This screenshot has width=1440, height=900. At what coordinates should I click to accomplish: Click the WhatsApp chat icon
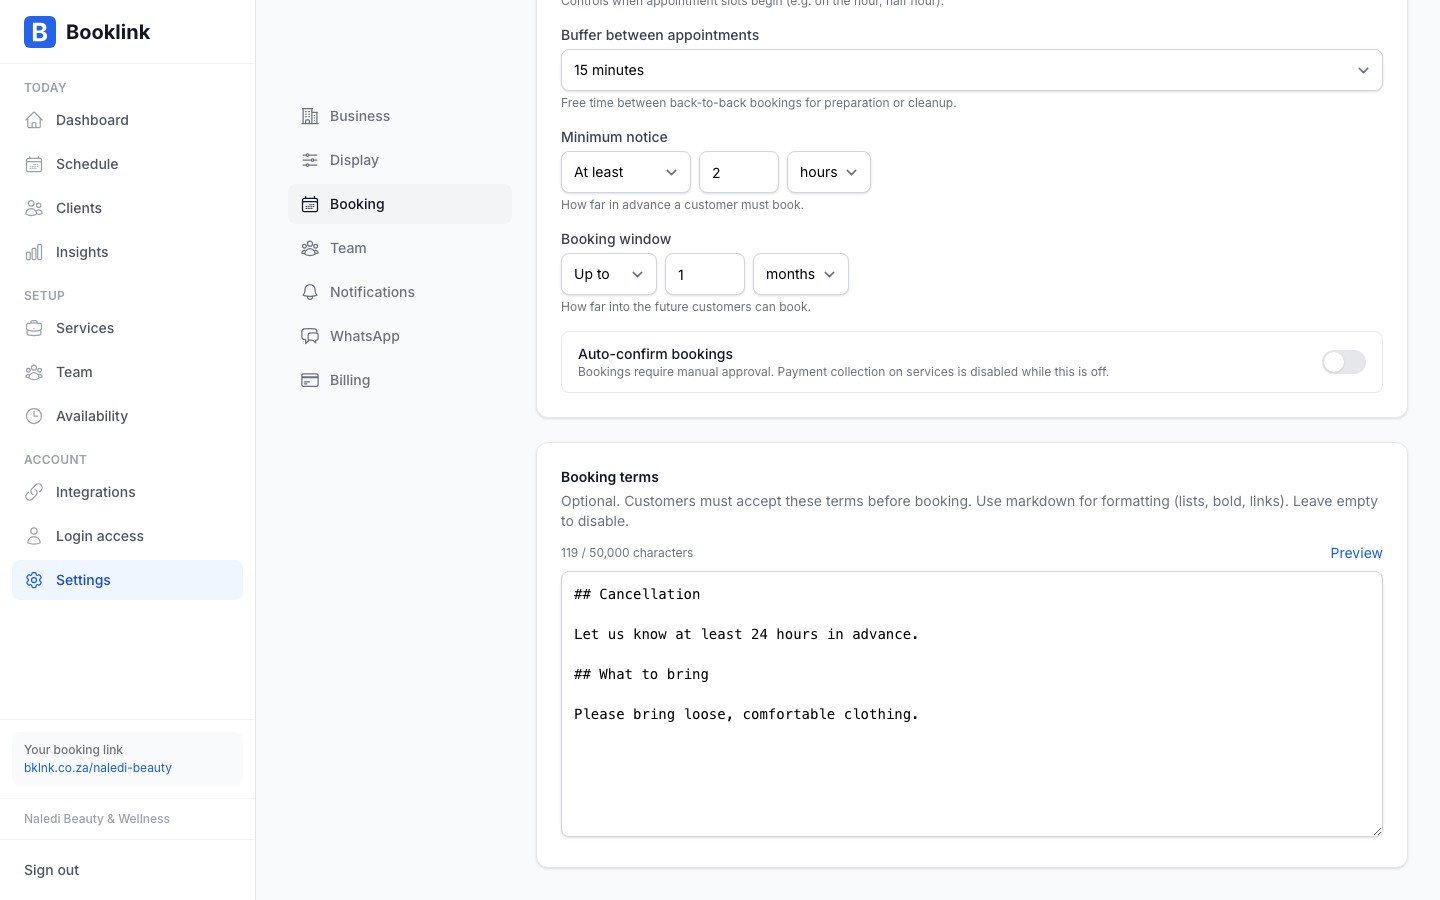[x=310, y=336]
